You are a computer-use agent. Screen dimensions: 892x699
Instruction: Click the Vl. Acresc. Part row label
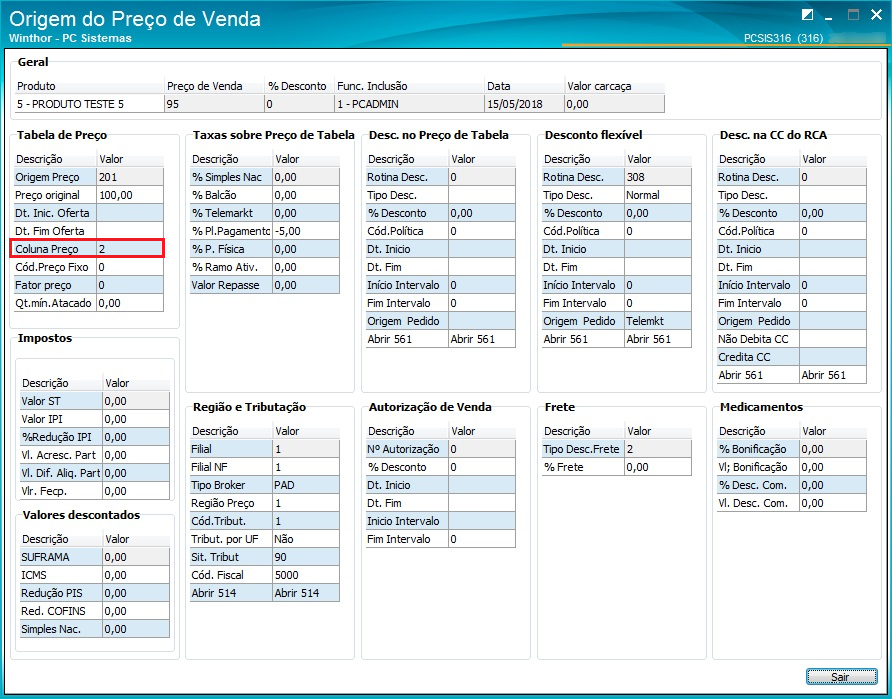click(61, 455)
